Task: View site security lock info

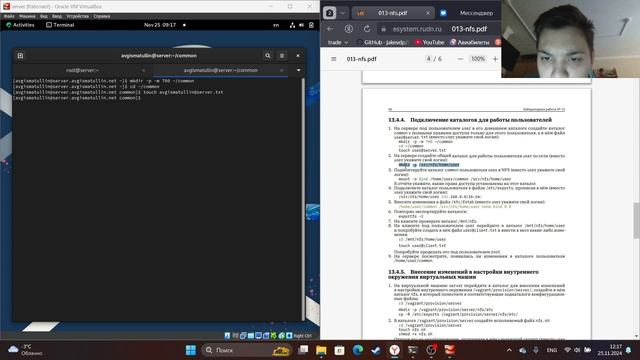Action: (383, 29)
